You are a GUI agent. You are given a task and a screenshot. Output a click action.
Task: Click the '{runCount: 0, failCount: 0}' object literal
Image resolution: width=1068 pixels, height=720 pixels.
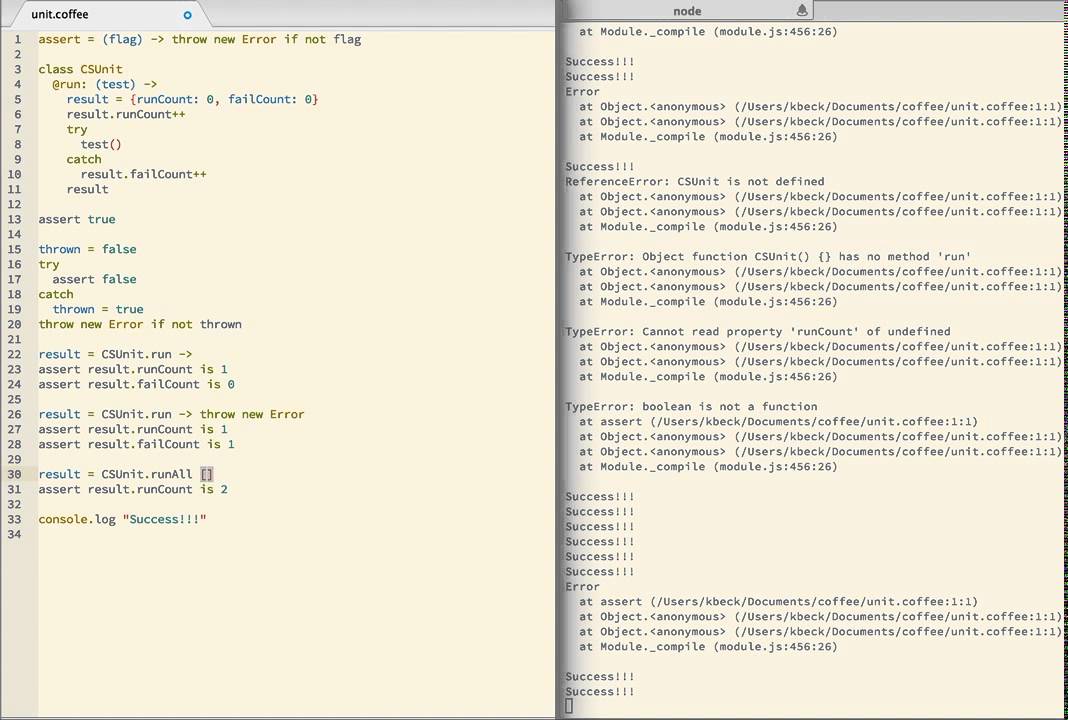[224, 99]
